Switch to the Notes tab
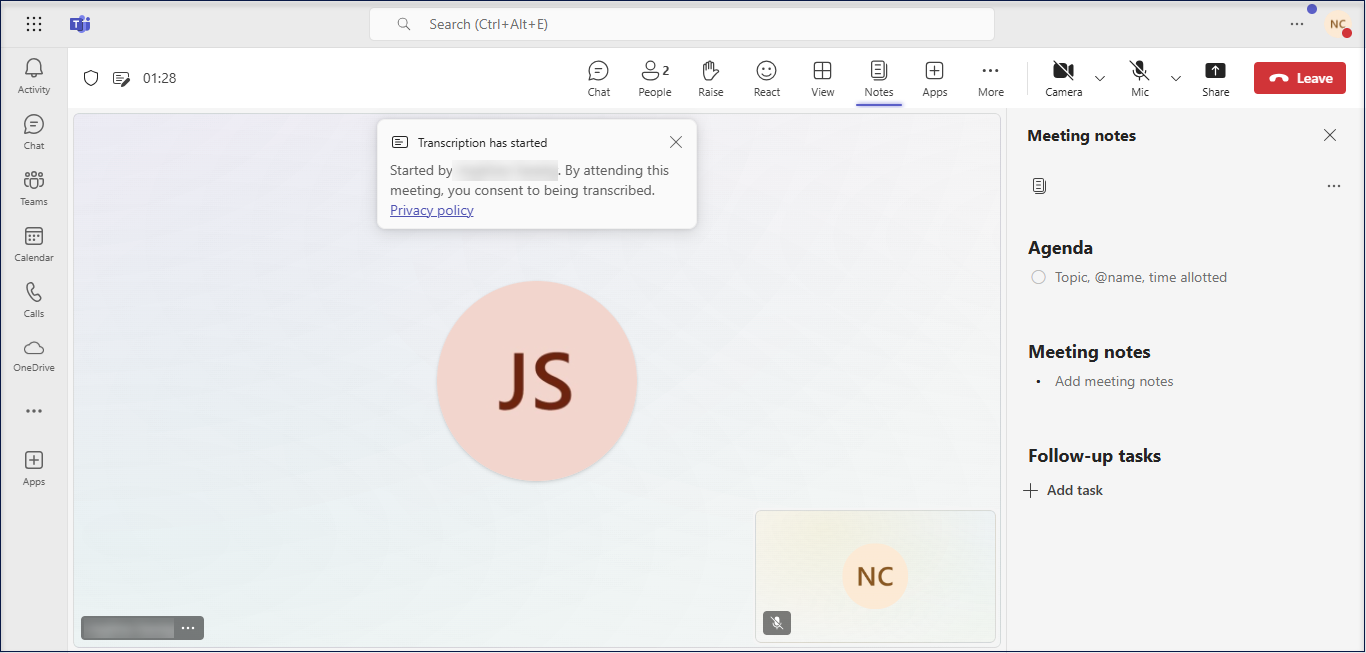This screenshot has width=1366, height=653. click(x=878, y=78)
